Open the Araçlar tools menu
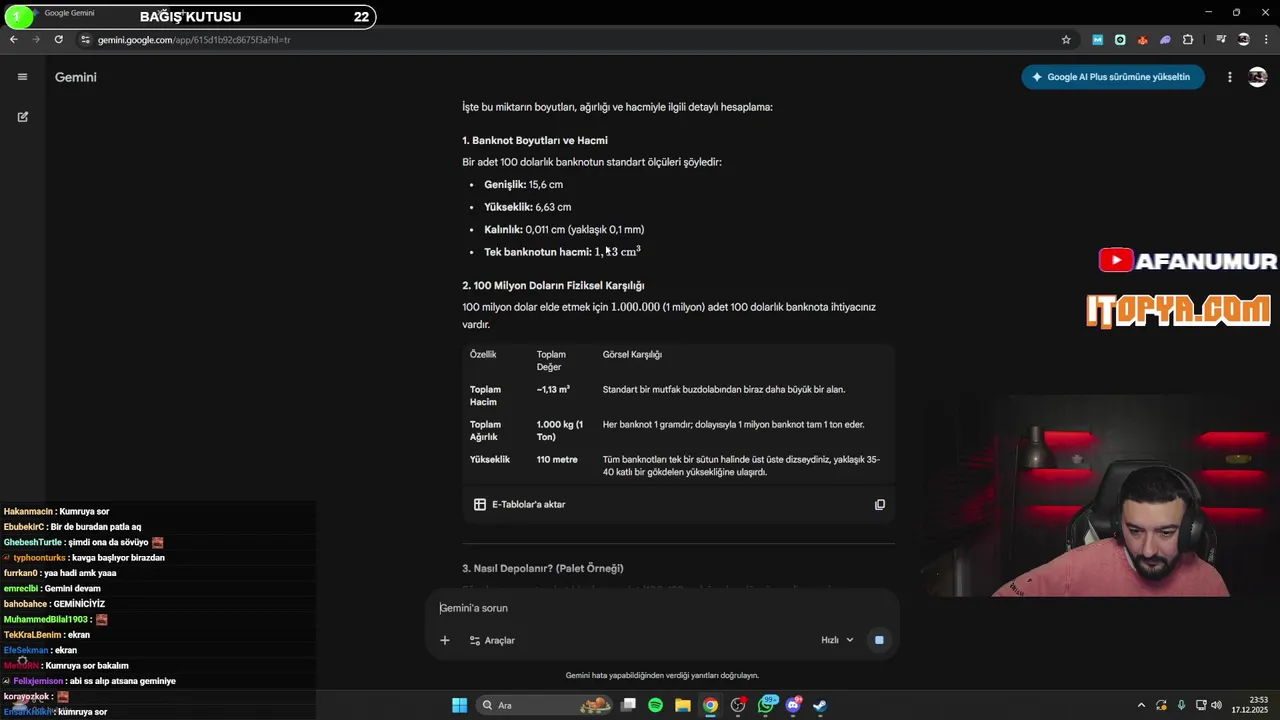Viewport: 1280px width, 720px height. (x=492, y=640)
